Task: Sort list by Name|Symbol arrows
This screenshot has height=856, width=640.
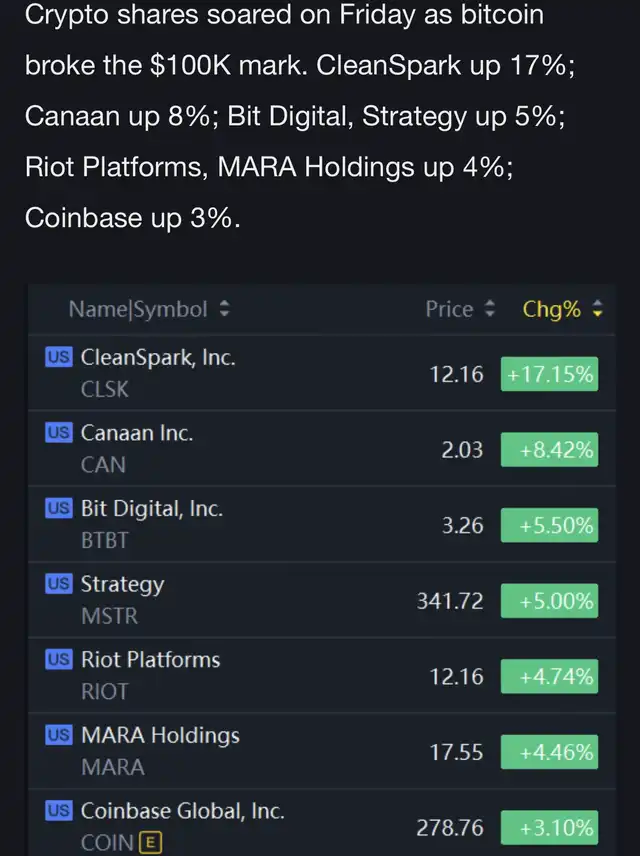Action: 224,309
